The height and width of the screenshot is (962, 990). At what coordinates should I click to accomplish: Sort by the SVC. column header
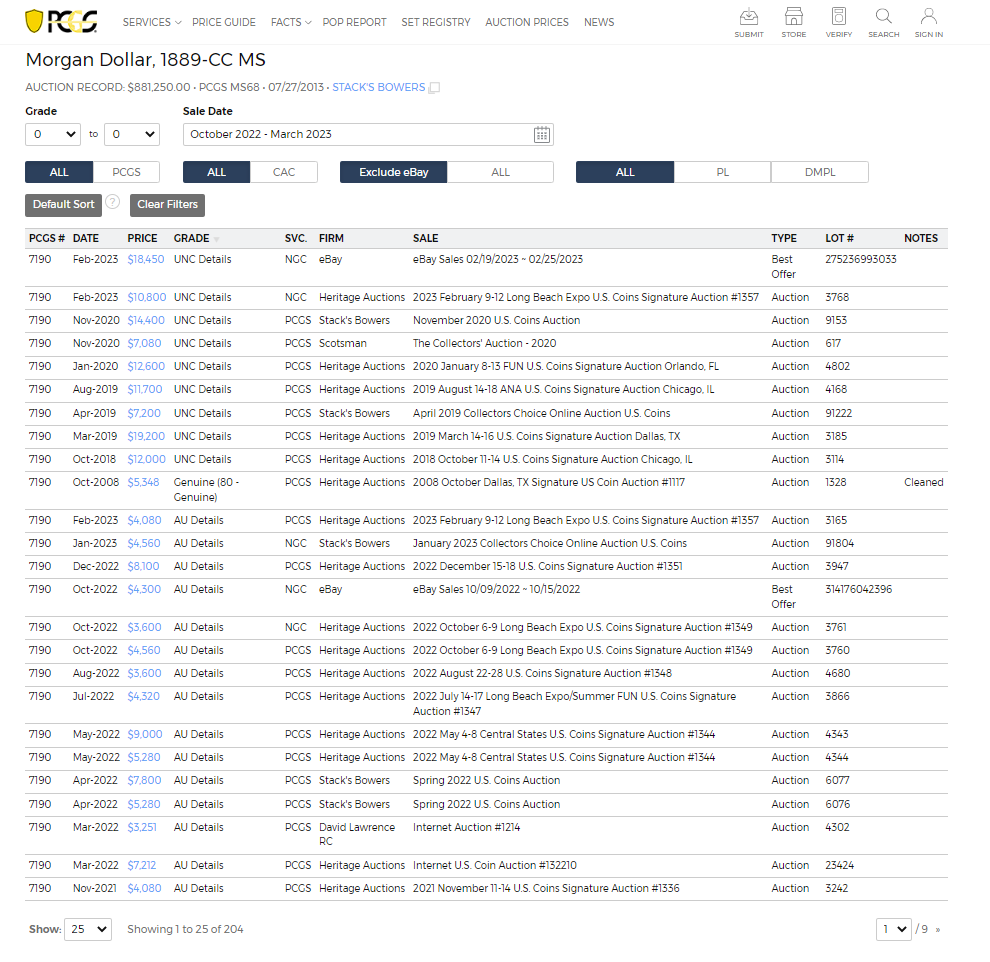pyautogui.click(x=295, y=239)
